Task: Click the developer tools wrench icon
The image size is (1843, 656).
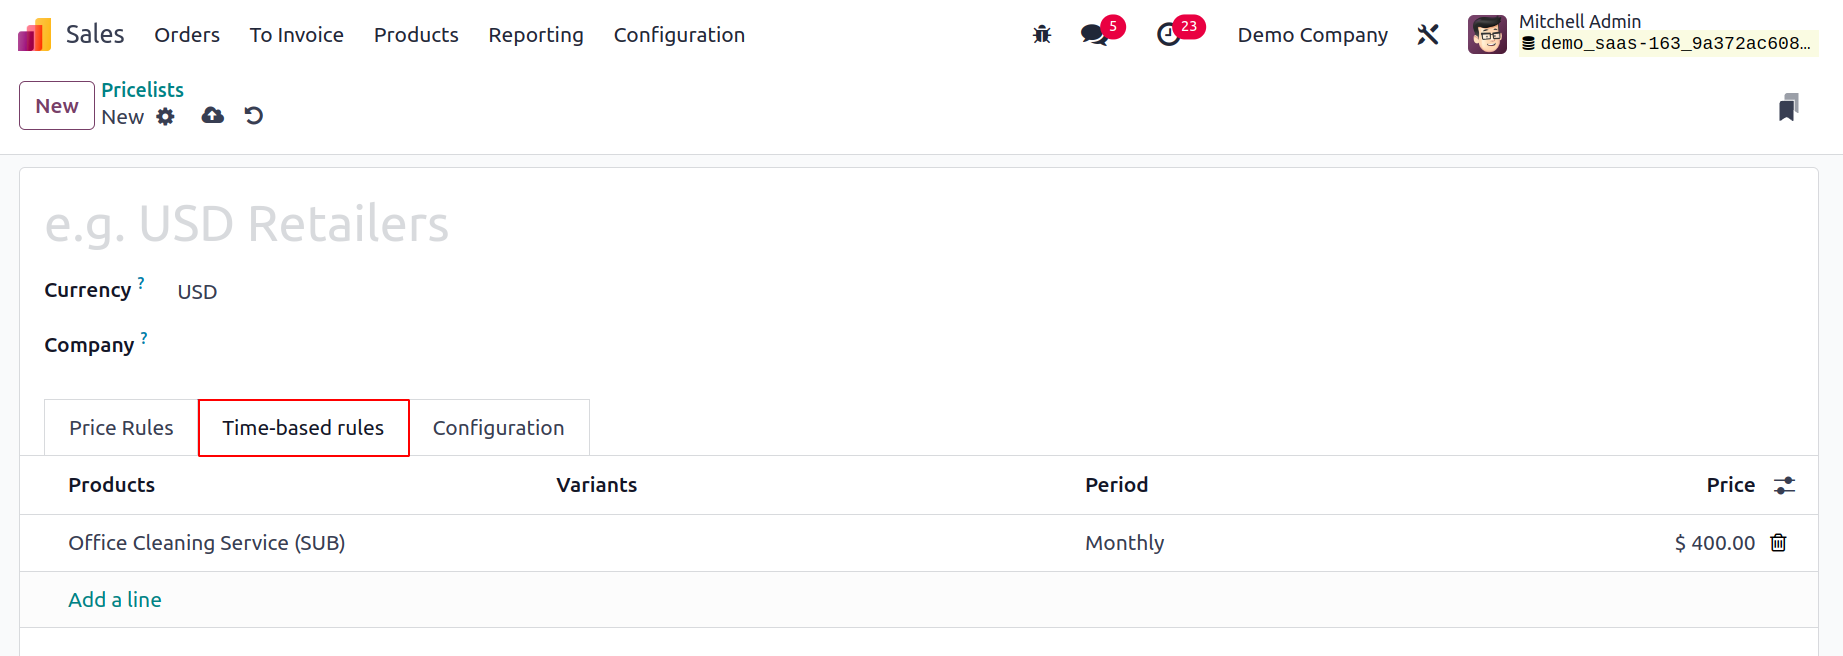Action: point(1428,35)
